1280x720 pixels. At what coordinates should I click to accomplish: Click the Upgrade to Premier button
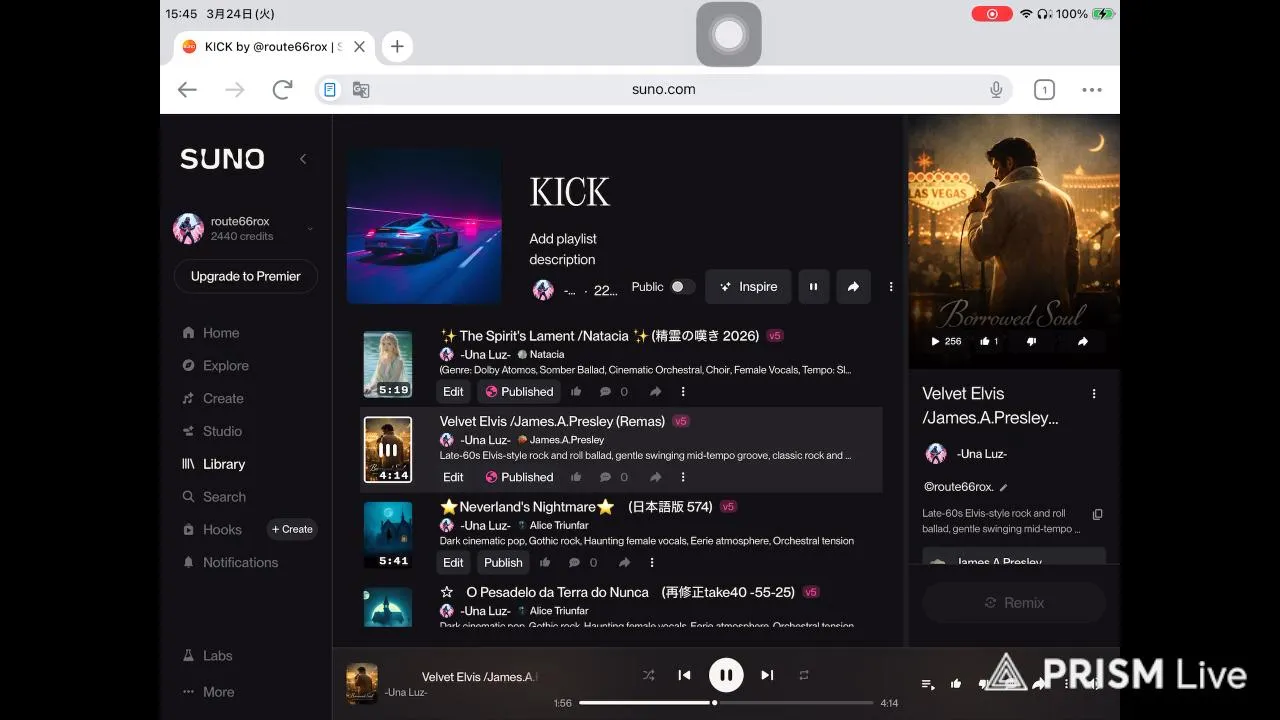(246, 276)
